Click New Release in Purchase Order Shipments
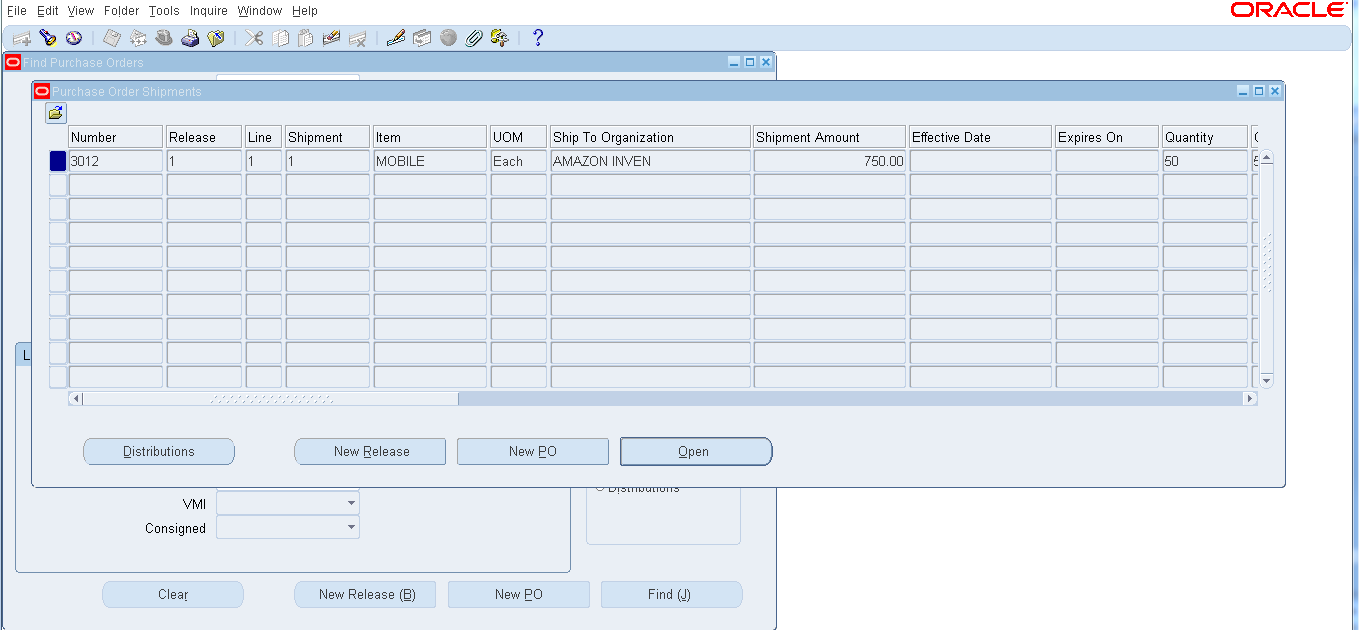Viewport: 1359px width, 630px height. [x=370, y=452]
